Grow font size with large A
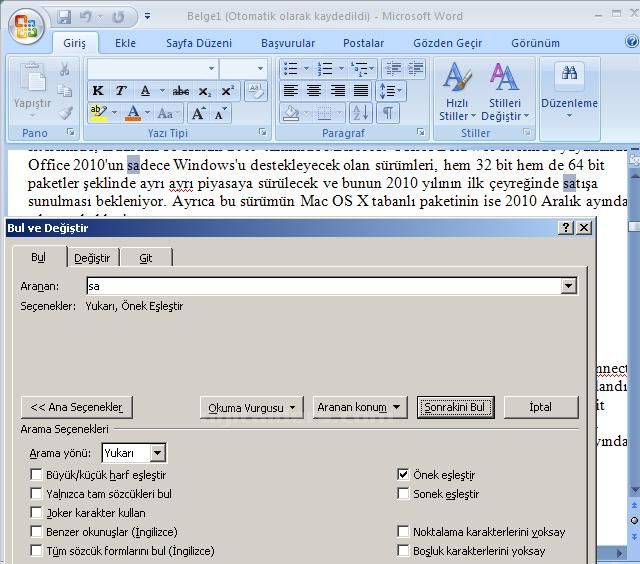Viewport: 640px width, 564px height. pos(198,113)
